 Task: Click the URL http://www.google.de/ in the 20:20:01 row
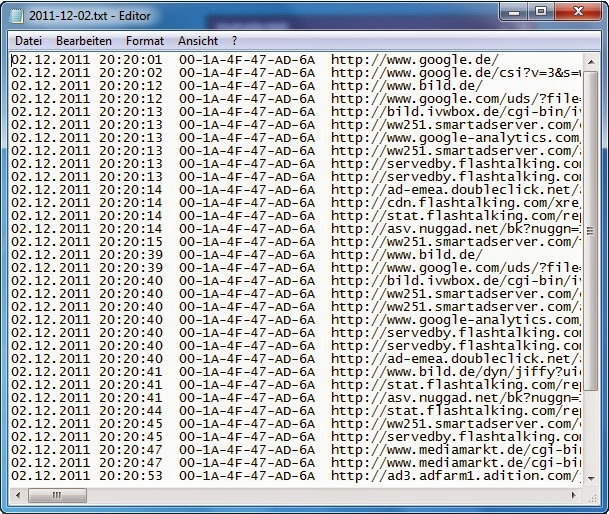pos(414,60)
